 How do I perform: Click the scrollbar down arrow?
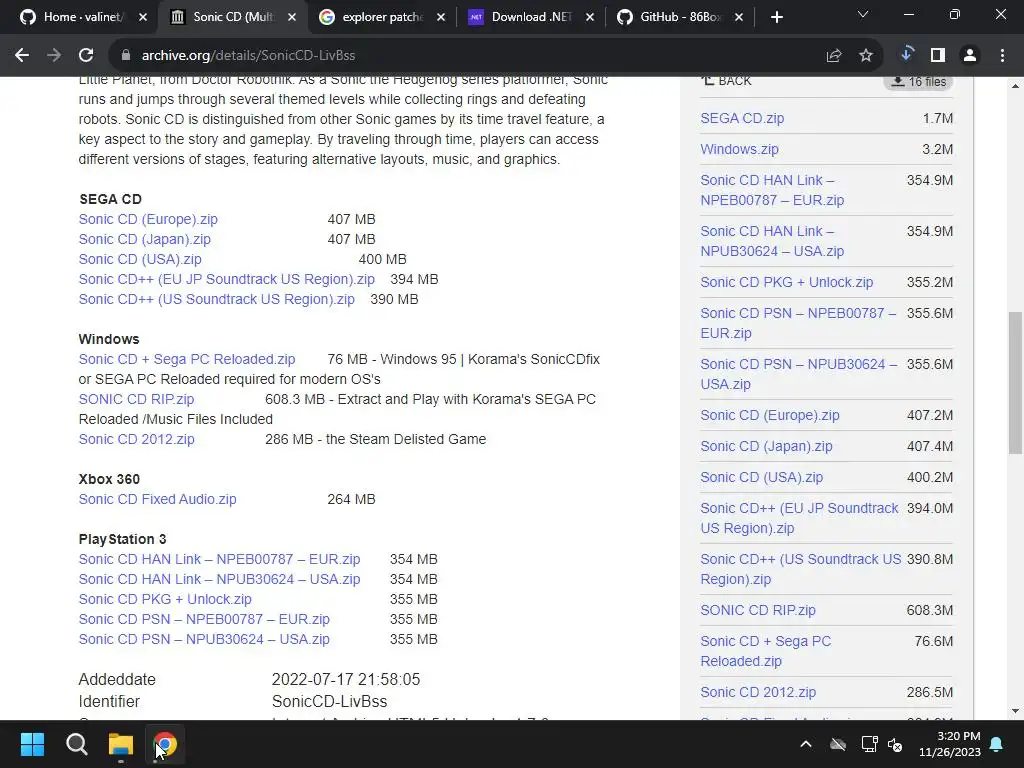click(1015, 711)
